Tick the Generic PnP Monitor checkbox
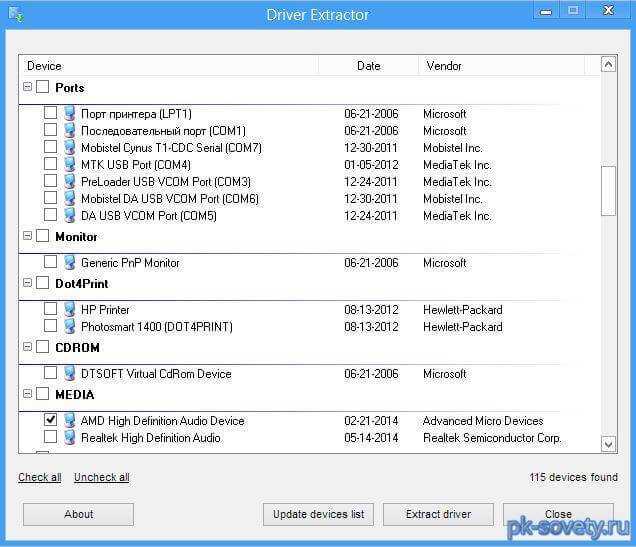636x547 pixels. pyautogui.click(x=50, y=261)
